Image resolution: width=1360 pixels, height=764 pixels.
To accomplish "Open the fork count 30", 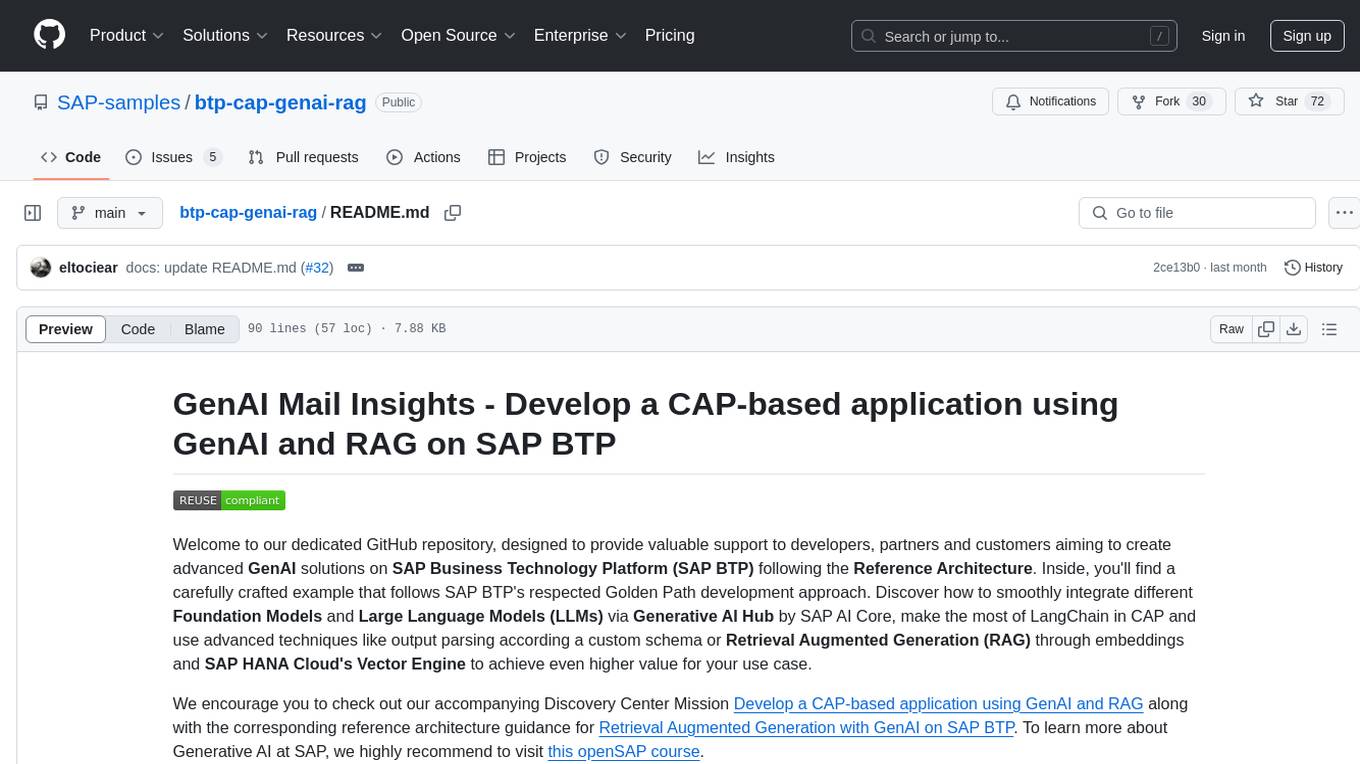I will [x=1200, y=102].
